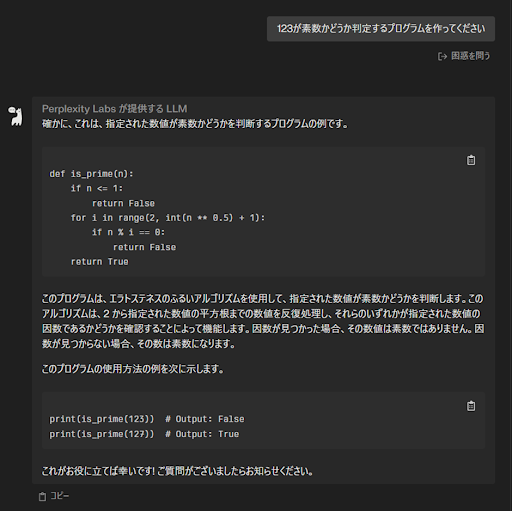
Task: Click the llama avatar icon
Action: tap(15, 116)
